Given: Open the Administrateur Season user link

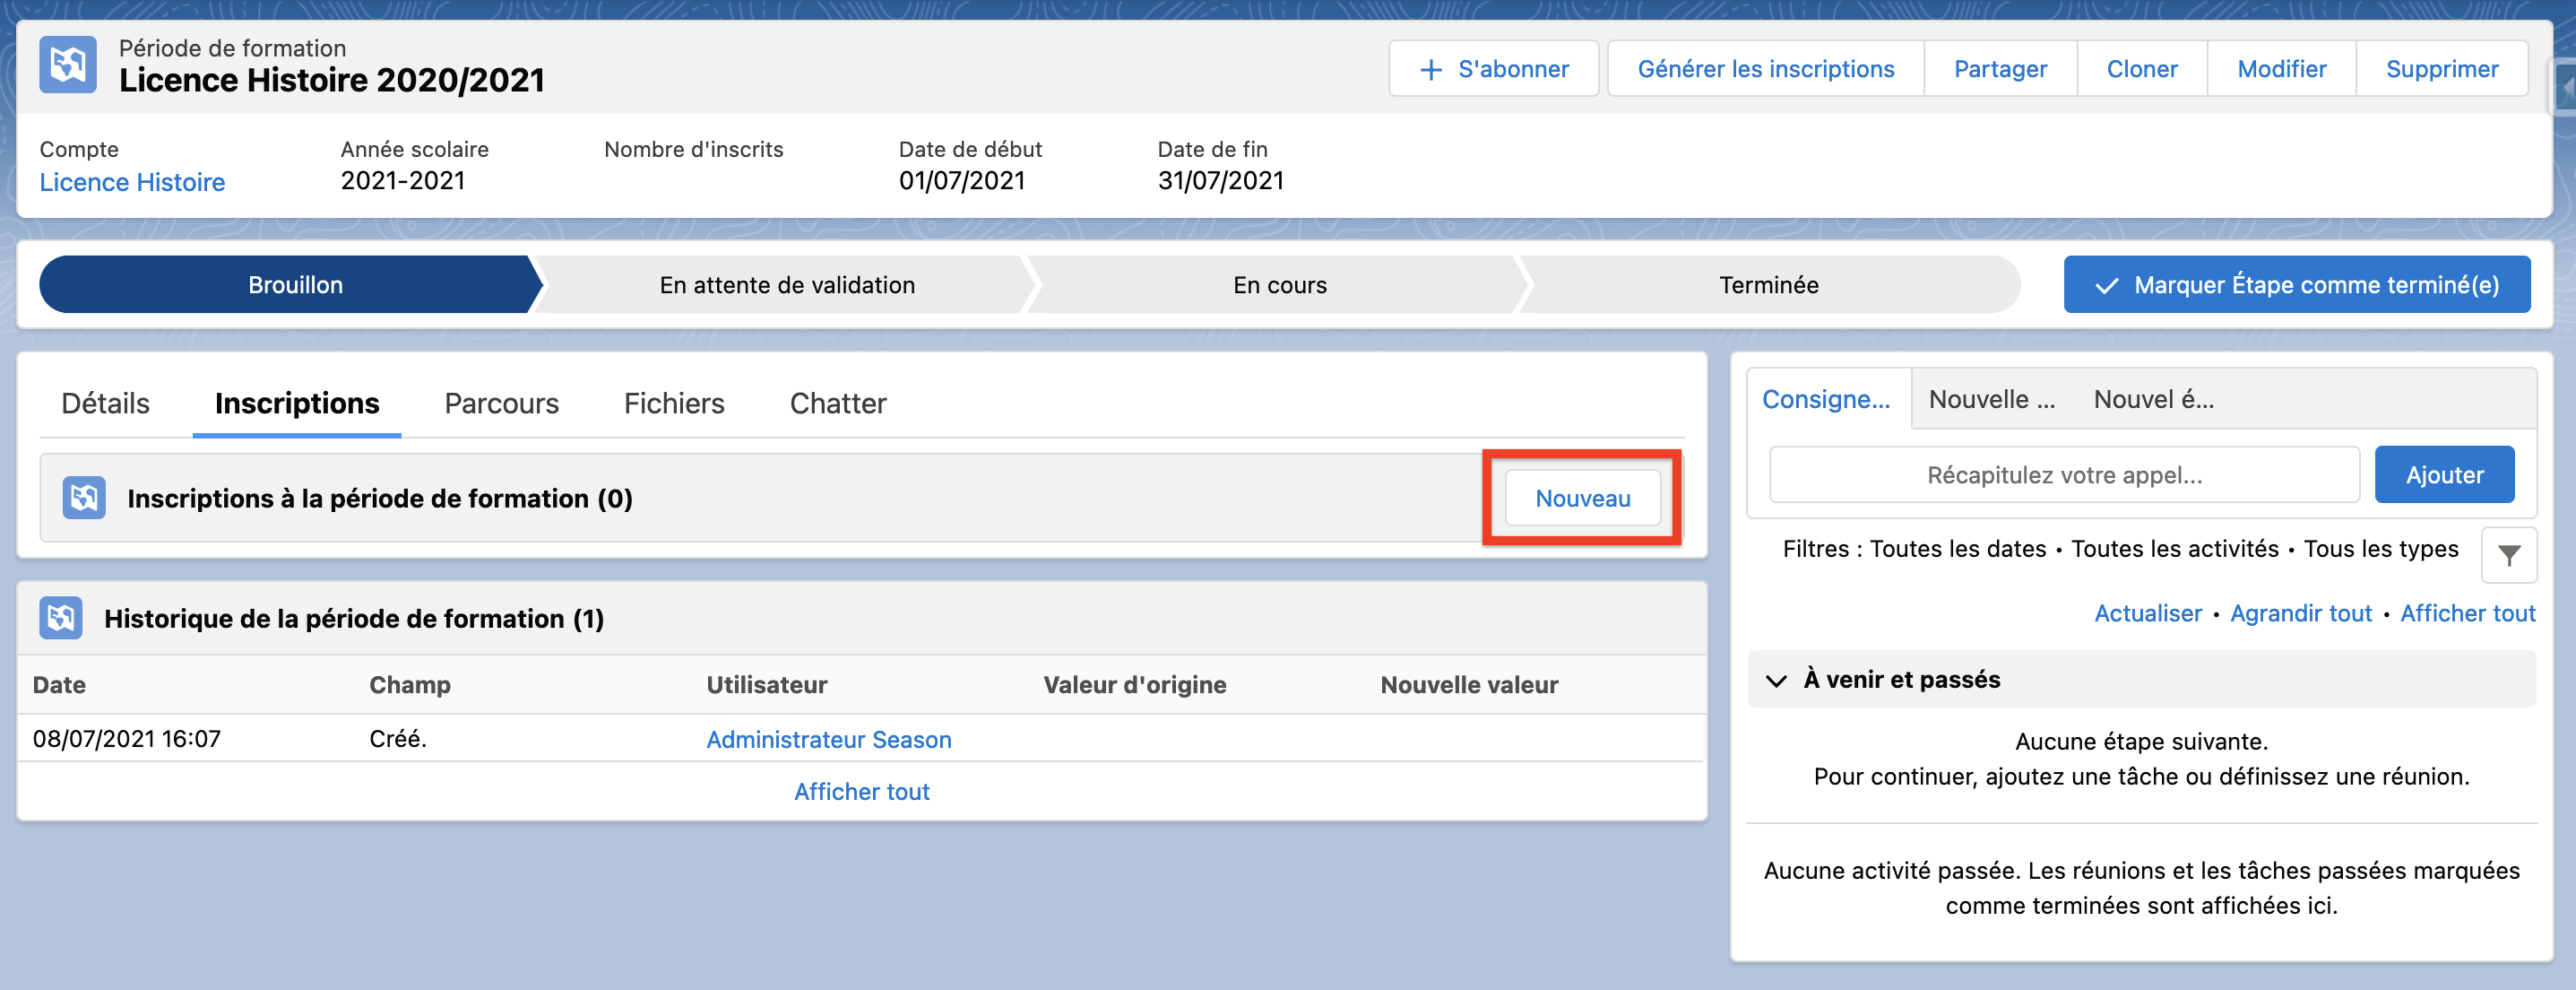Looking at the screenshot, I should pyautogui.click(x=828, y=739).
